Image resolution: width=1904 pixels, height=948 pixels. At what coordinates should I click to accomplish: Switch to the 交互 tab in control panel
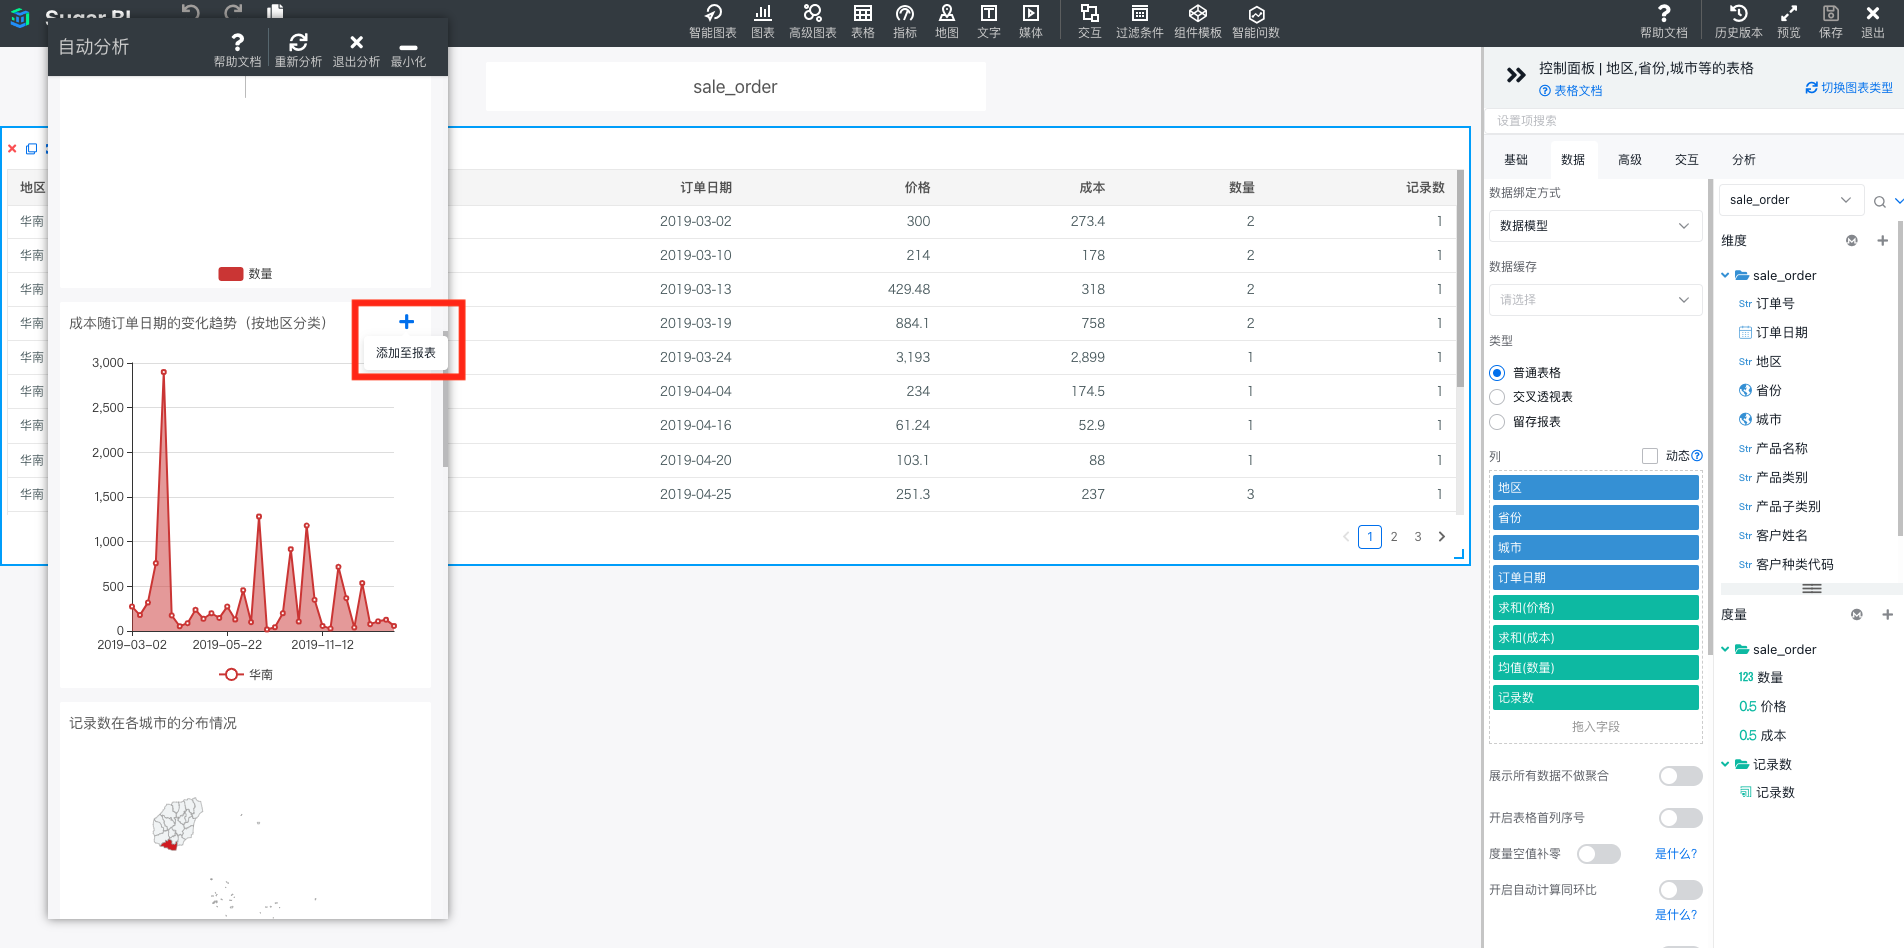(x=1687, y=160)
